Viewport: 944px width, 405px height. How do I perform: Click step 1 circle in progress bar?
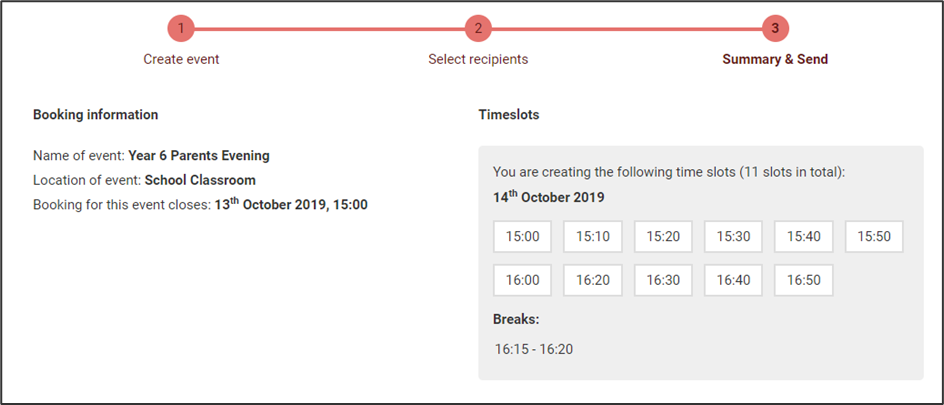[x=181, y=28]
